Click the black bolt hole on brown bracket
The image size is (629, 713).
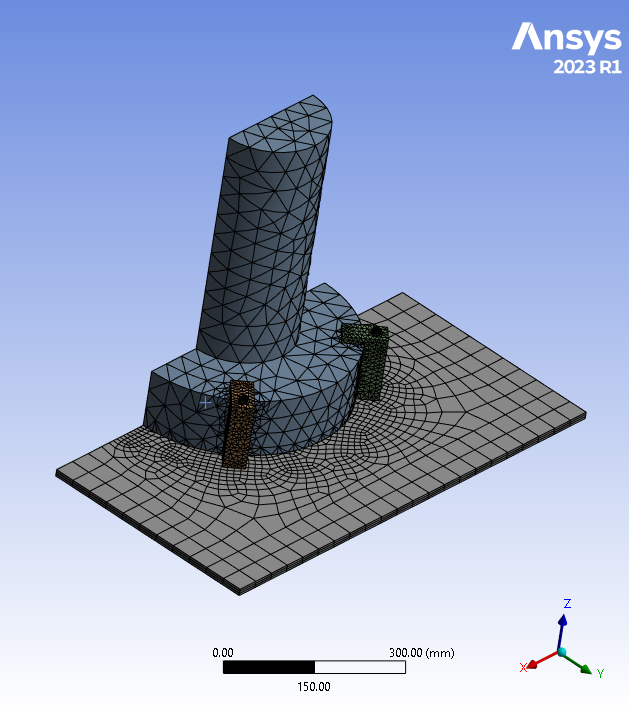pos(243,400)
